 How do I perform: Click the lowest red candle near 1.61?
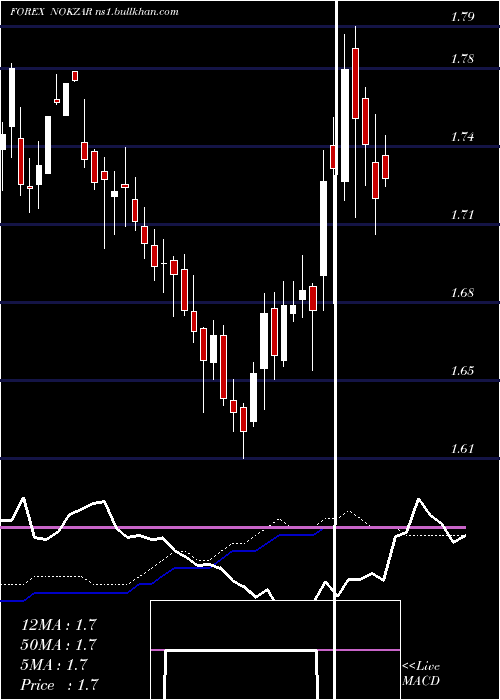click(x=243, y=419)
